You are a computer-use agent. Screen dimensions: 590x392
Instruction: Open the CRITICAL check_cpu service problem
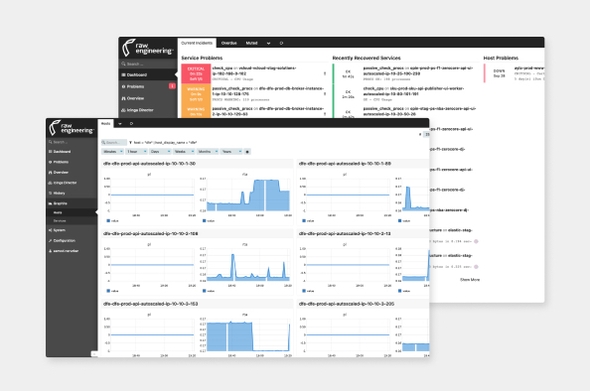[x=254, y=73]
